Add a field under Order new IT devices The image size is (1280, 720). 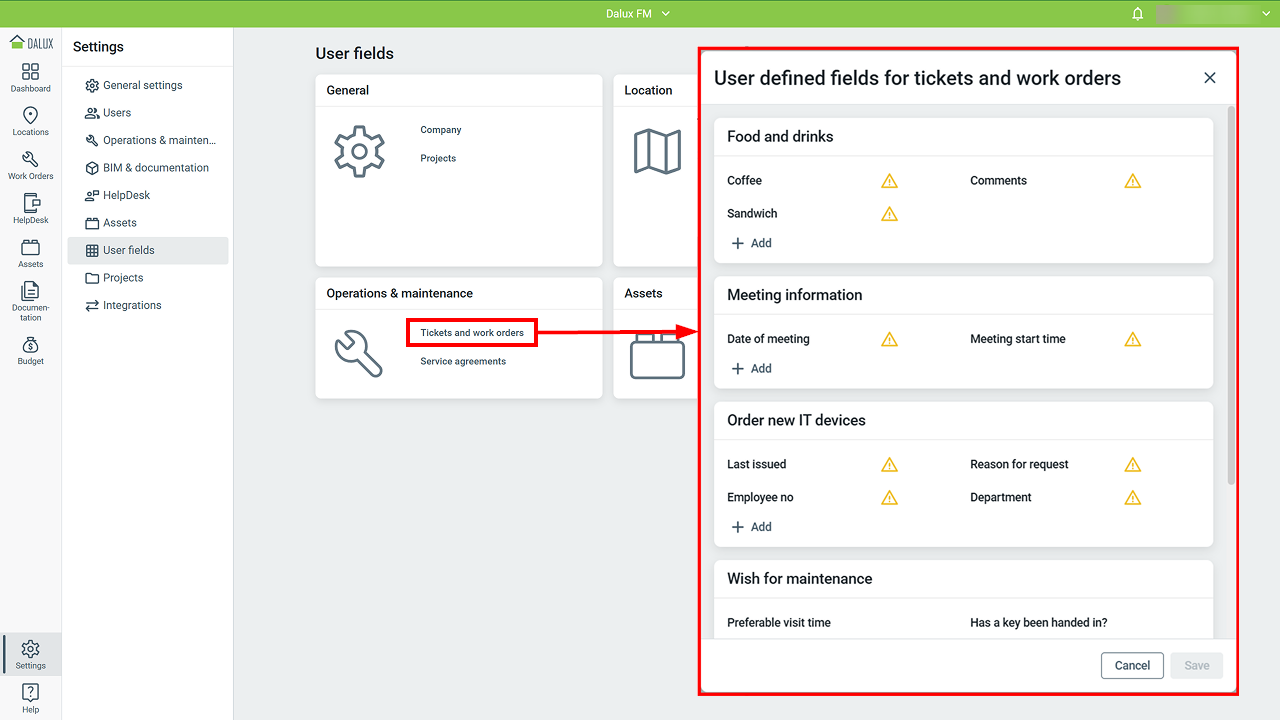[752, 527]
